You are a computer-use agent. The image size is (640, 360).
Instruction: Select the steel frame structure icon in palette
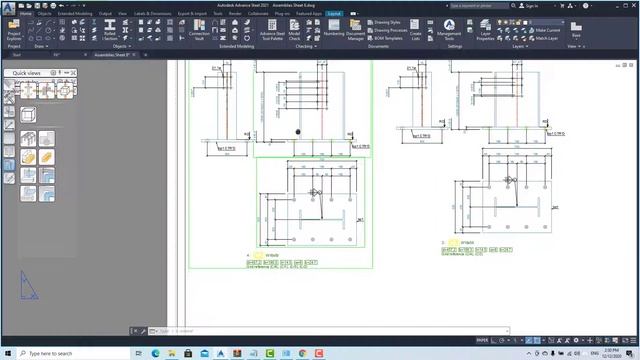(x=28, y=139)
